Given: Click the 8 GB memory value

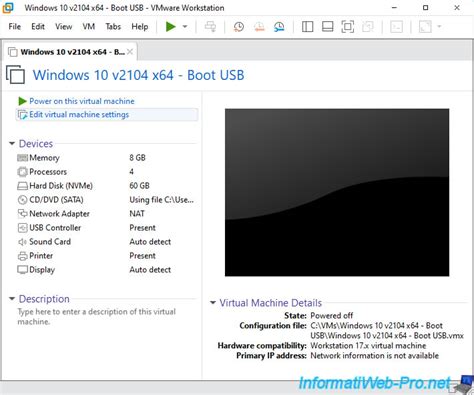Looking at the screenshot, I should click(x=137, y=158).
